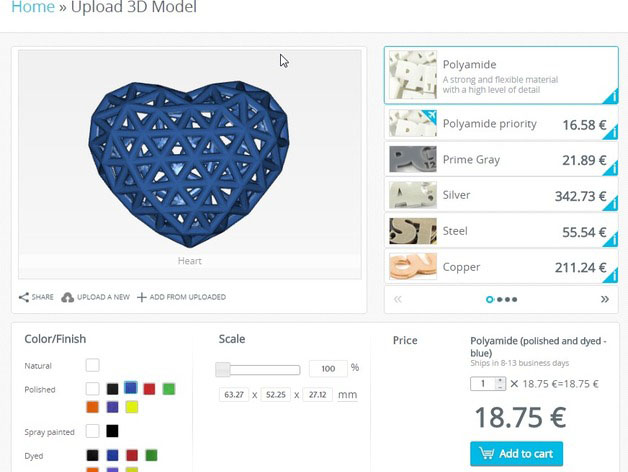Pick the Natural white finish swatch
This screenshot has height=472, width=628.
pos(92,365)
